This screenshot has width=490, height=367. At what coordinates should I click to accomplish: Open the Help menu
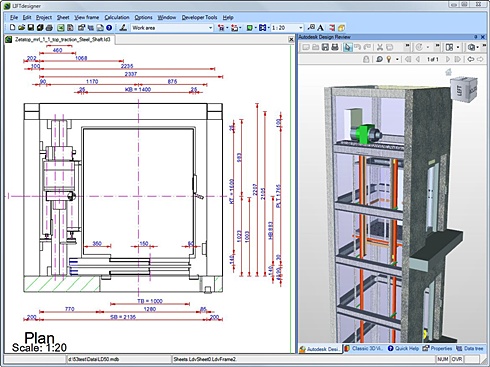pos(228,17)
